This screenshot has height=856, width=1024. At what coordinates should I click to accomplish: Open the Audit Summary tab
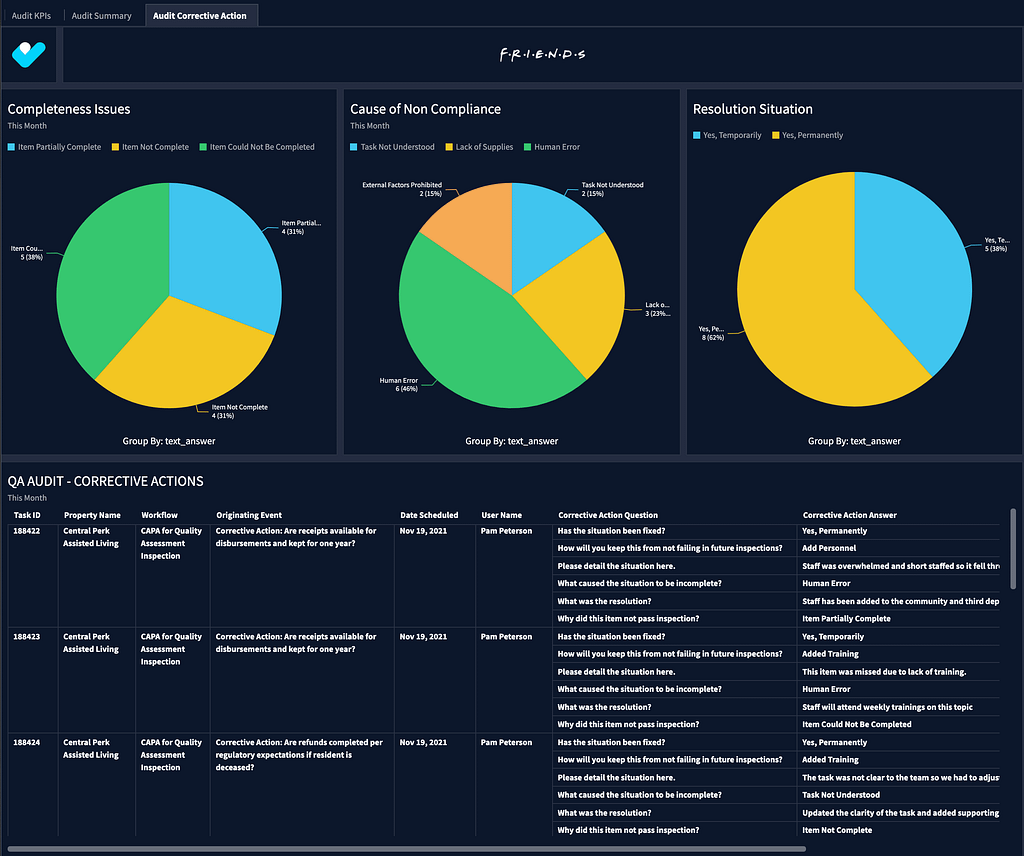[x=101, y=16]
